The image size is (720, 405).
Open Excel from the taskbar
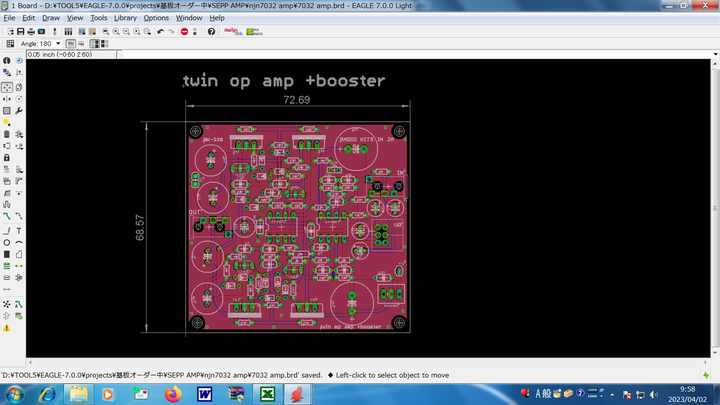coord(267,394)
